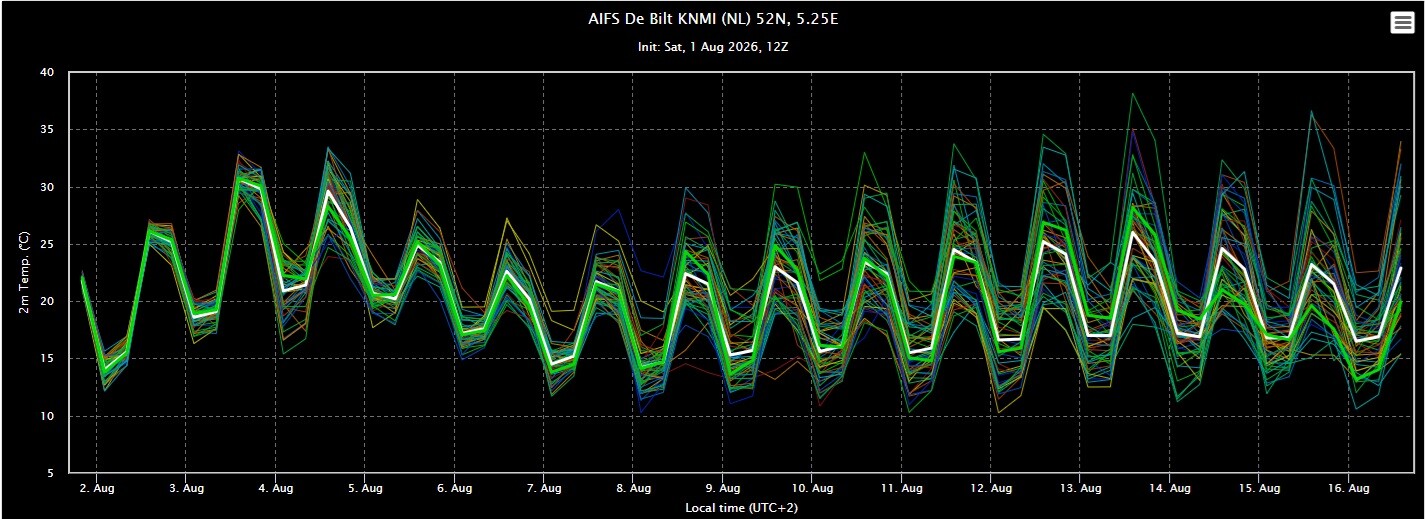Click the 11. Aug date label
The image size is (1425, 519).
[x=902, y=488]
